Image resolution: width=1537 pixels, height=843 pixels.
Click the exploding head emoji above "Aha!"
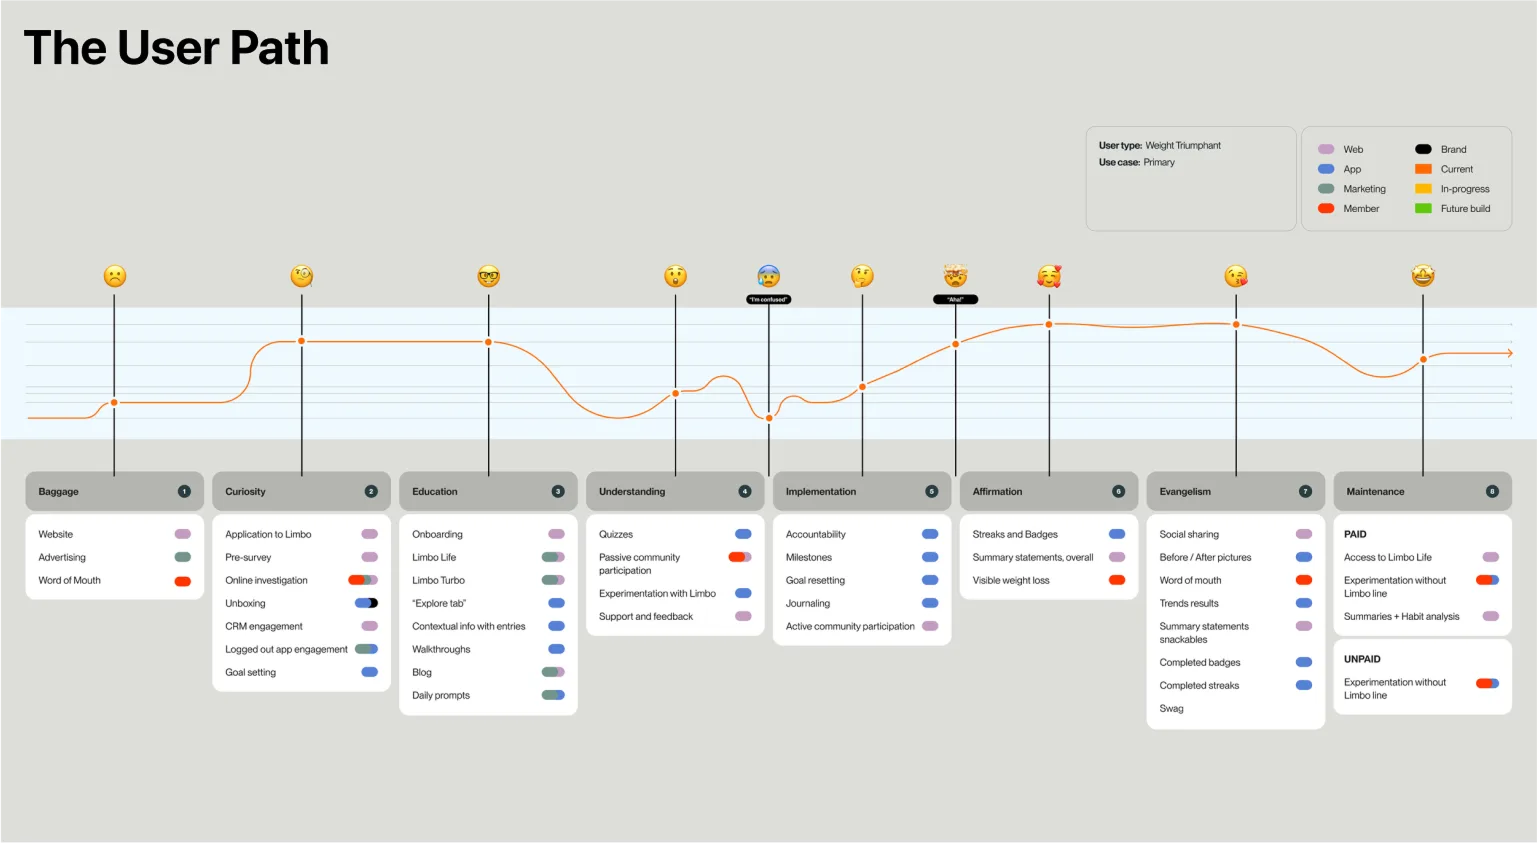coord(956,275)
